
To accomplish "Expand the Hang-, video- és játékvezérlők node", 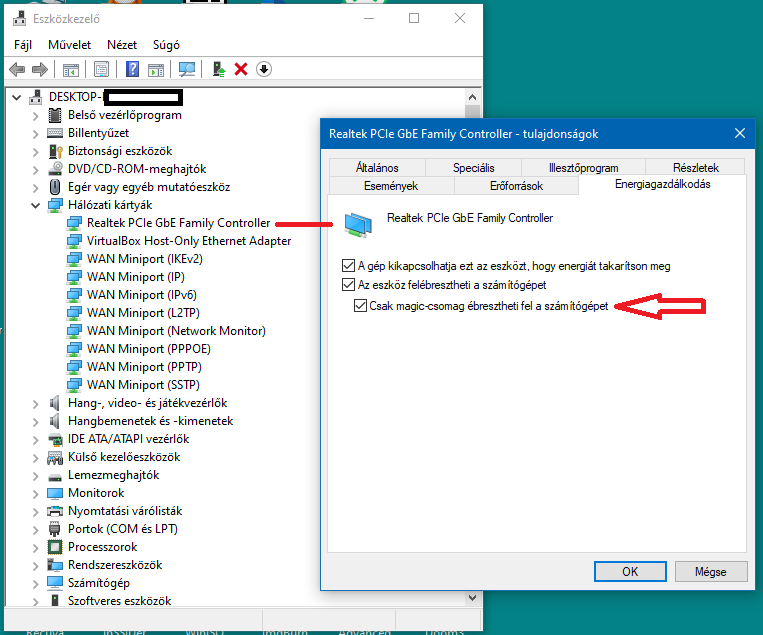I will (x=35, y=404).
